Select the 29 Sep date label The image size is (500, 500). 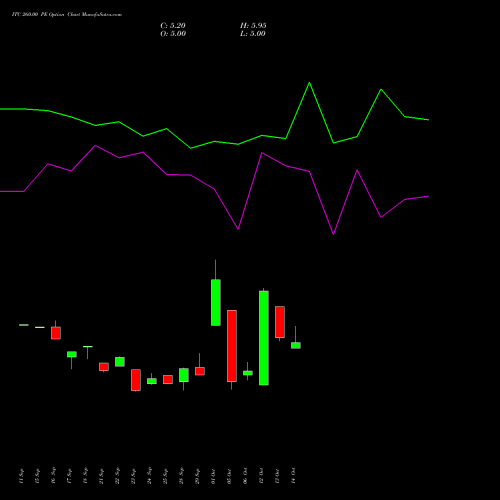198,476
